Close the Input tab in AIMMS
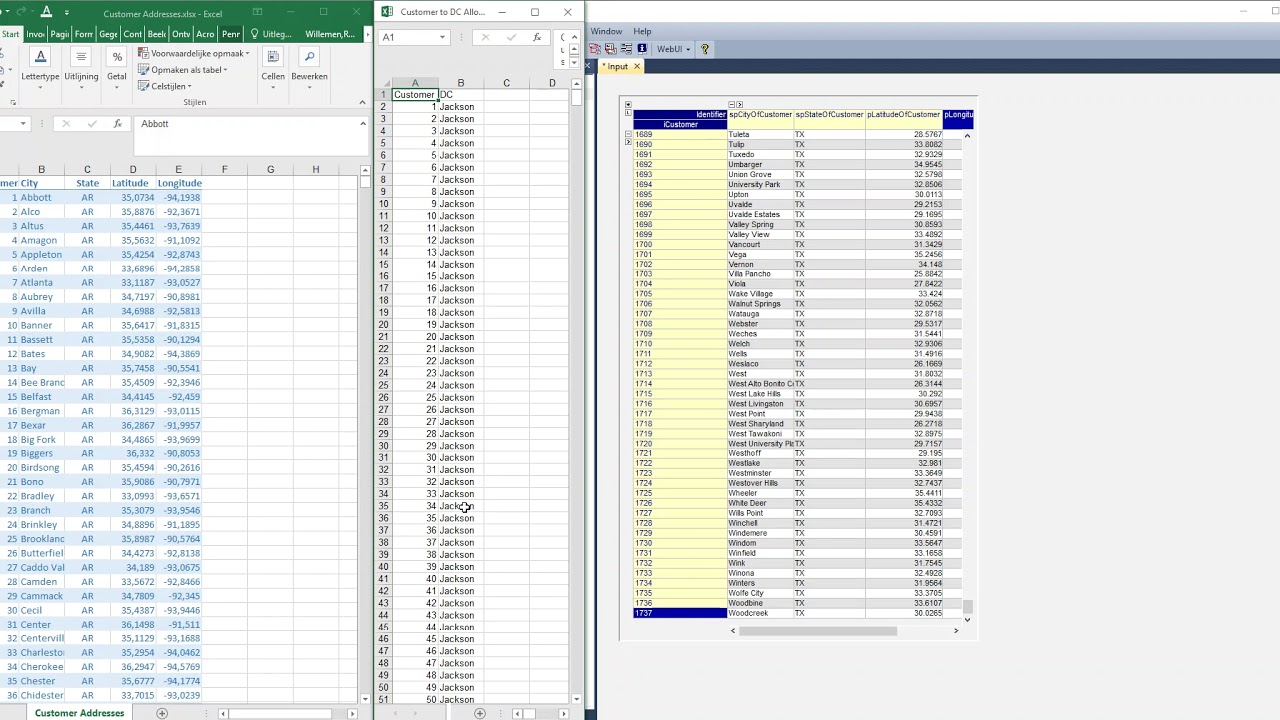 [636, 66]
